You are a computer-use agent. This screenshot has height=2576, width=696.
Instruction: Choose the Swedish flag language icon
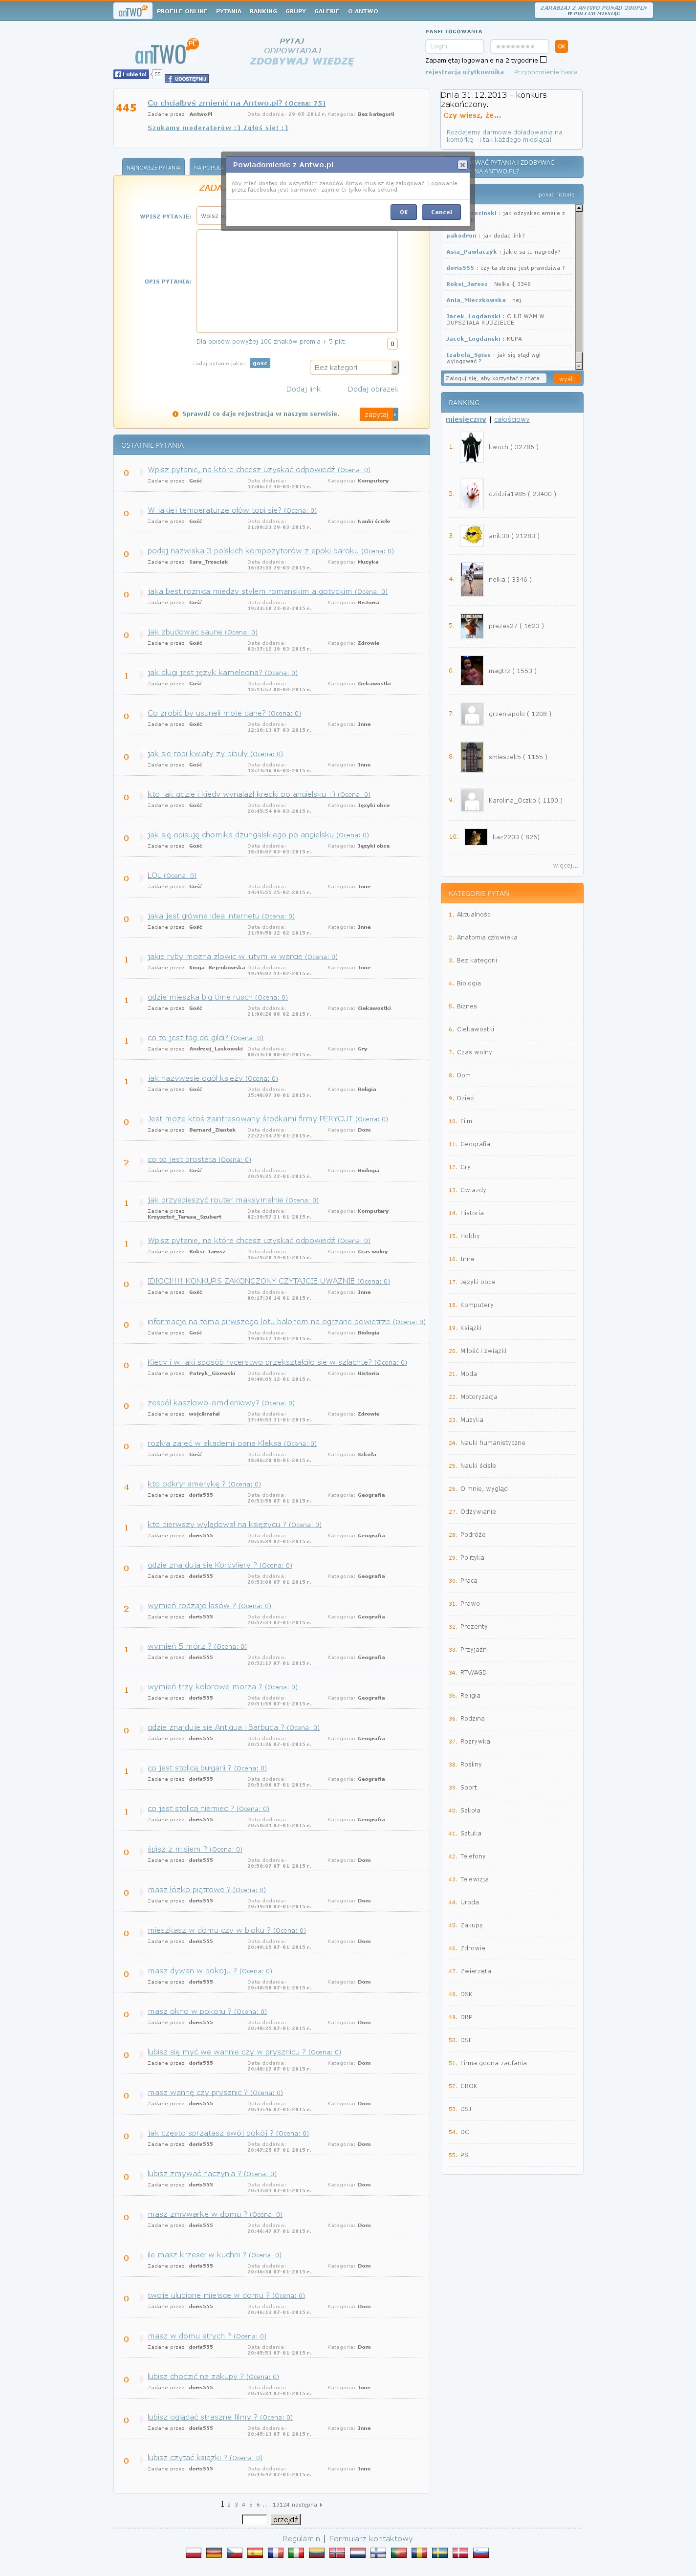(x=439, y=2552)
